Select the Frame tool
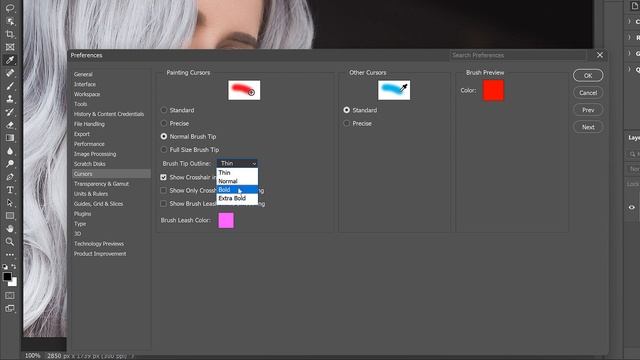This screenshot has height=360, width=640. point(10,47)
